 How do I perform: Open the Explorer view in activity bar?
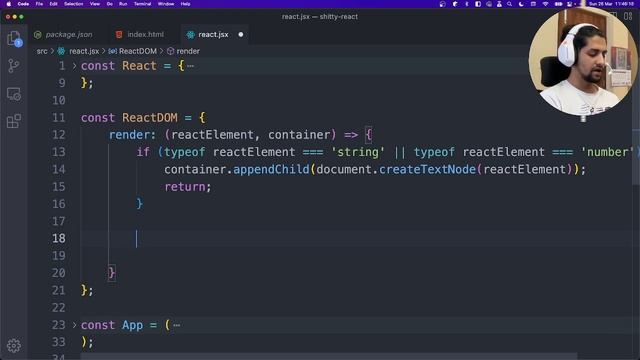tap(14, 39)
